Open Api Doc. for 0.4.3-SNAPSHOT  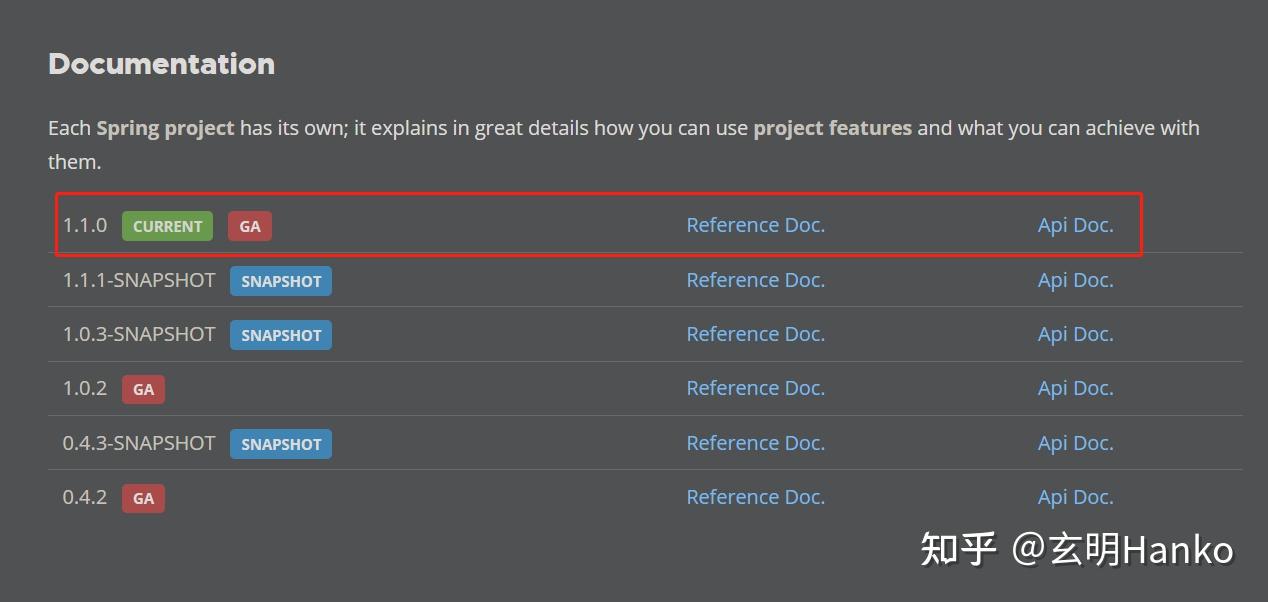point(1075,444)
